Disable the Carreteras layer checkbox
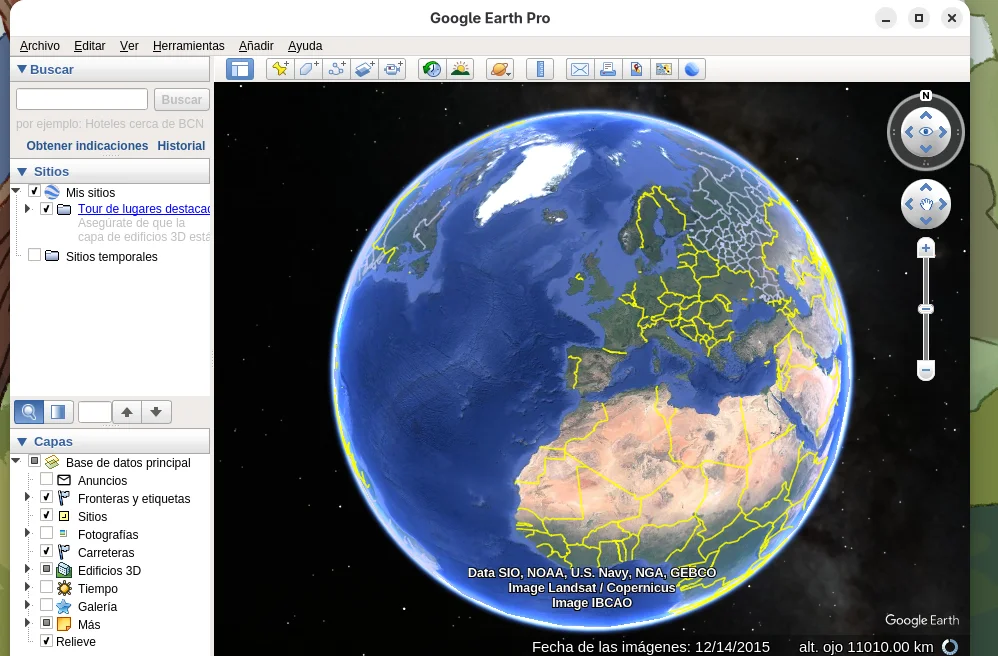This screenshot has width=998, height=656. tap(46, 550)
